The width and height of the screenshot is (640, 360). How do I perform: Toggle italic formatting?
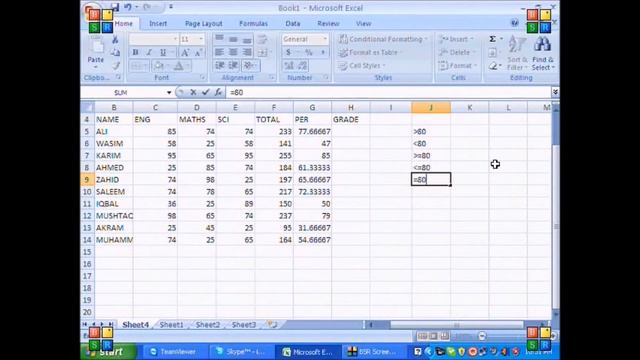[149, 52]
